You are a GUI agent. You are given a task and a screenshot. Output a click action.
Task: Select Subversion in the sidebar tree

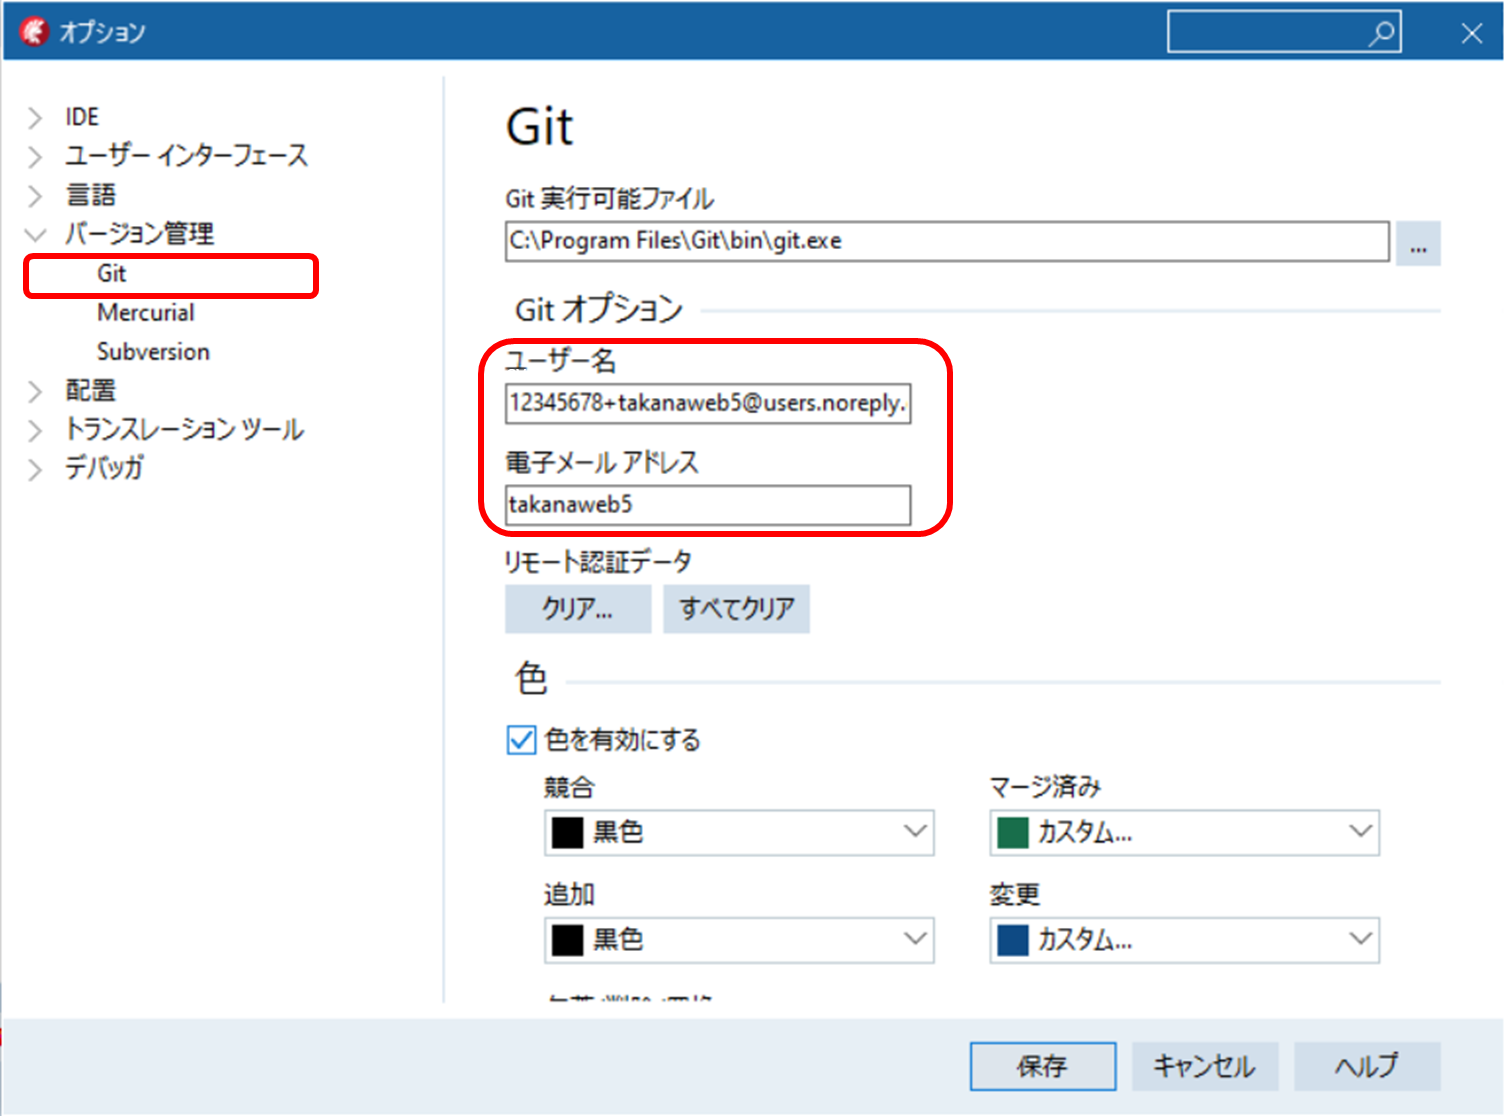click(152, 351)
